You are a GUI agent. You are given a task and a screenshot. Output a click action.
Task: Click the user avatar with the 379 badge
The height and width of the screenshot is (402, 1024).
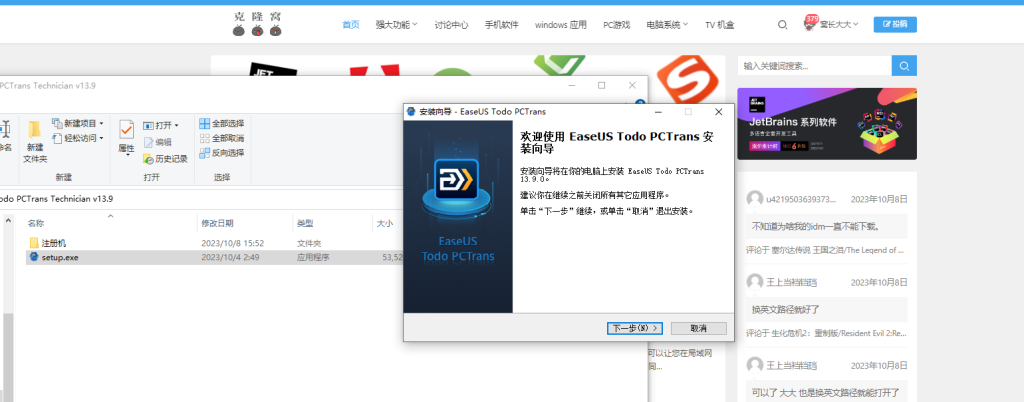(810, 24)
